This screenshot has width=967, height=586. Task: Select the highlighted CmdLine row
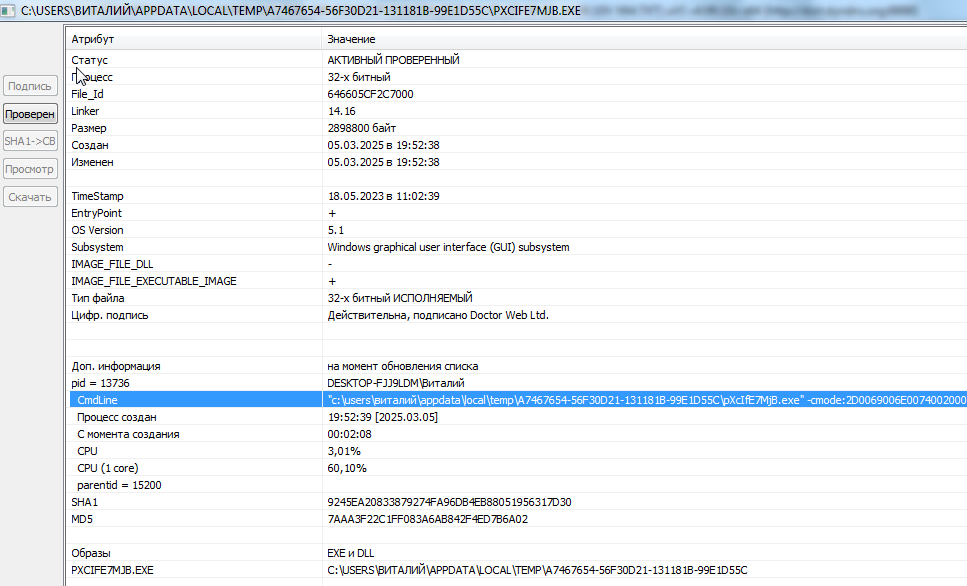click(x=518, y=400)
